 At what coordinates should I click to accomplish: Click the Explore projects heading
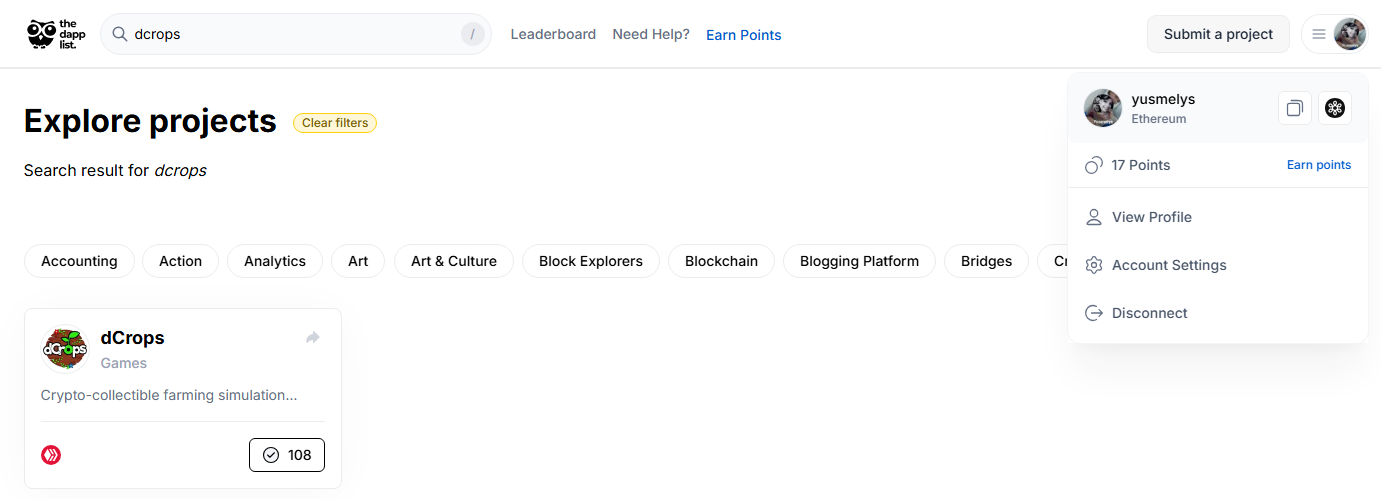(x=150, y=121)
